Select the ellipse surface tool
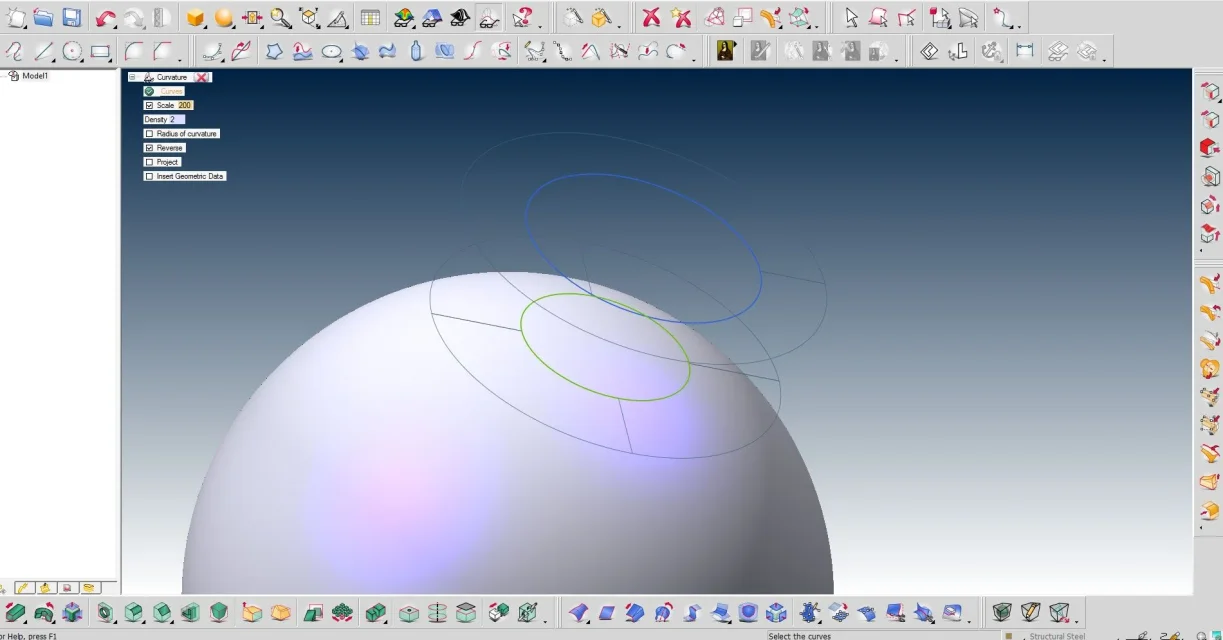1223x640 pixels. coord(331,51)
